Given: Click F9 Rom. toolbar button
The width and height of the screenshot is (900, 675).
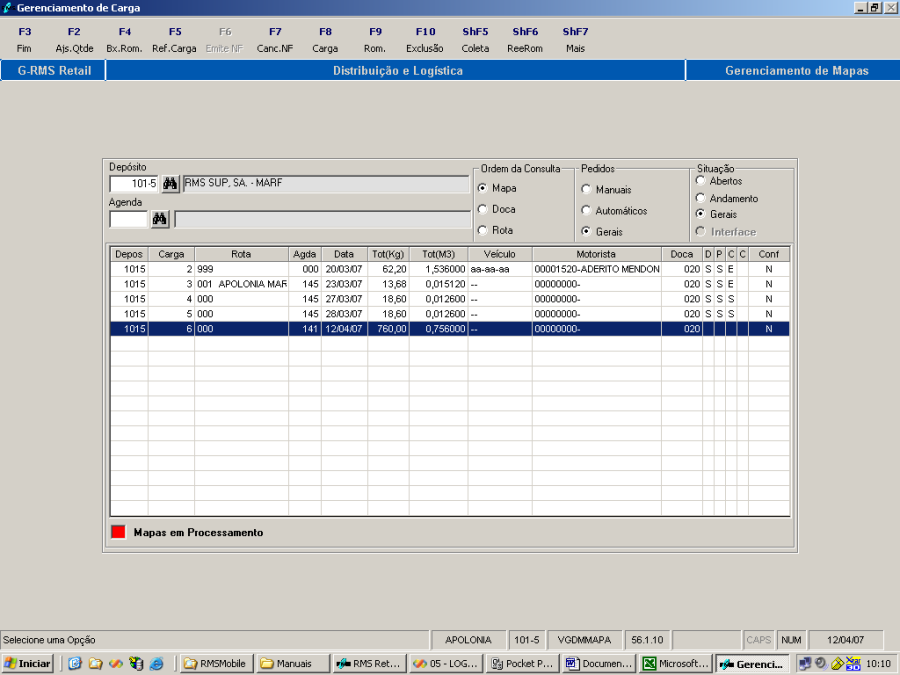Looking at the screenshot, I should 375,40.
